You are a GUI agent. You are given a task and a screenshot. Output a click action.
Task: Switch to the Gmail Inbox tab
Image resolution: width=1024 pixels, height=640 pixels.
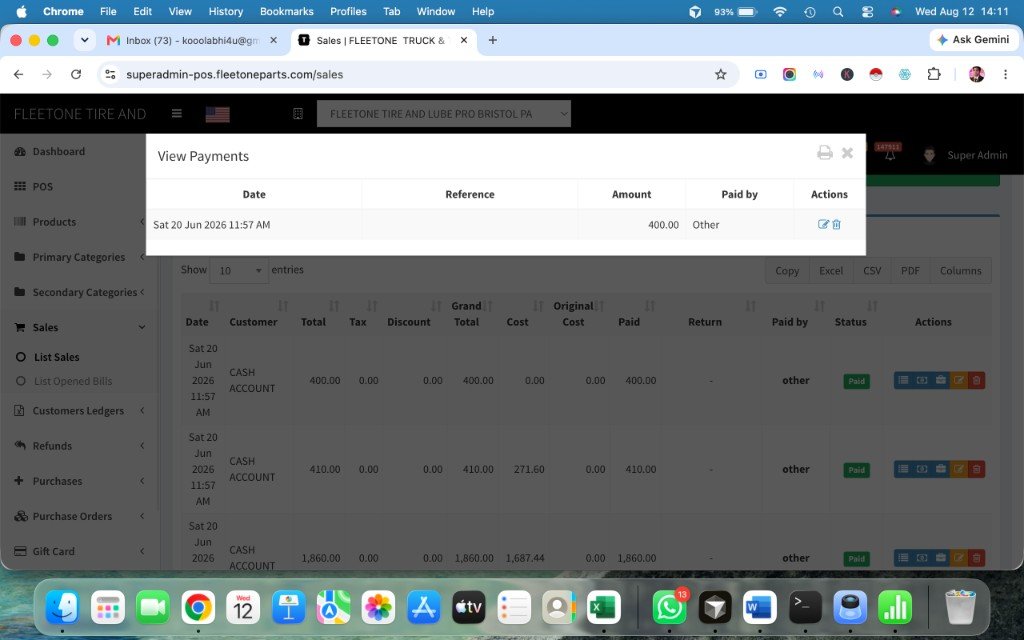(x=192, y=40)
